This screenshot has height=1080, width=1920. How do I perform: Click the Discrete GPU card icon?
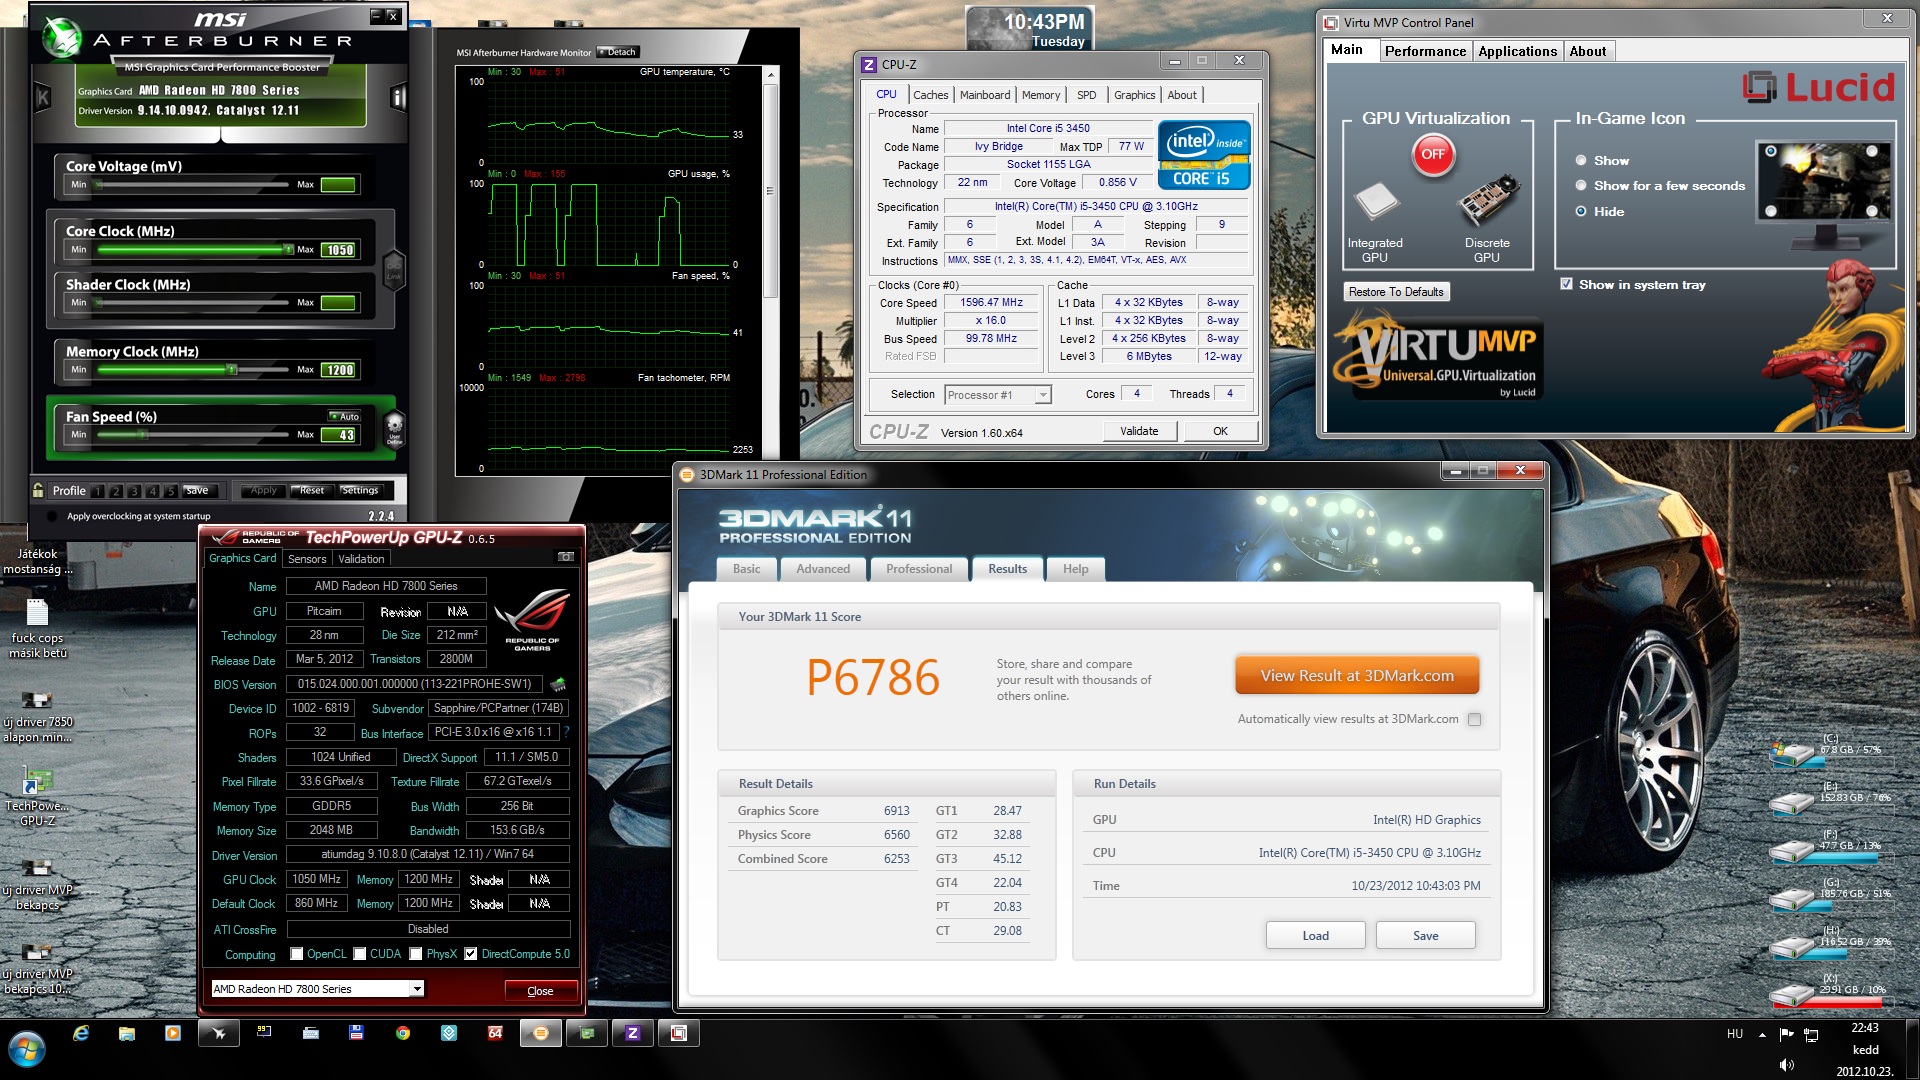pos(1488,201)
